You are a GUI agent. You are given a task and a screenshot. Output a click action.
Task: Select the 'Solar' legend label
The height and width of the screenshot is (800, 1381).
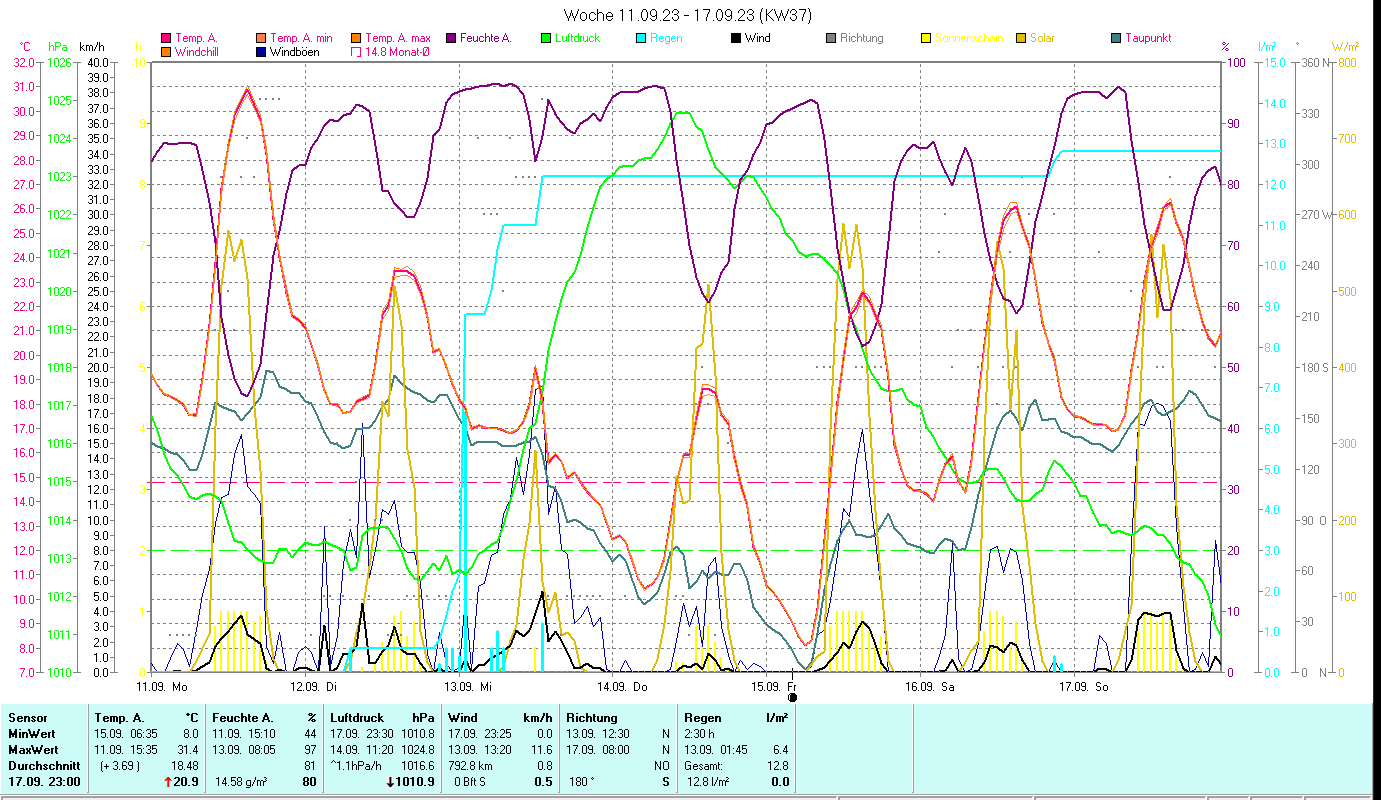click(x=1042, y=38)
